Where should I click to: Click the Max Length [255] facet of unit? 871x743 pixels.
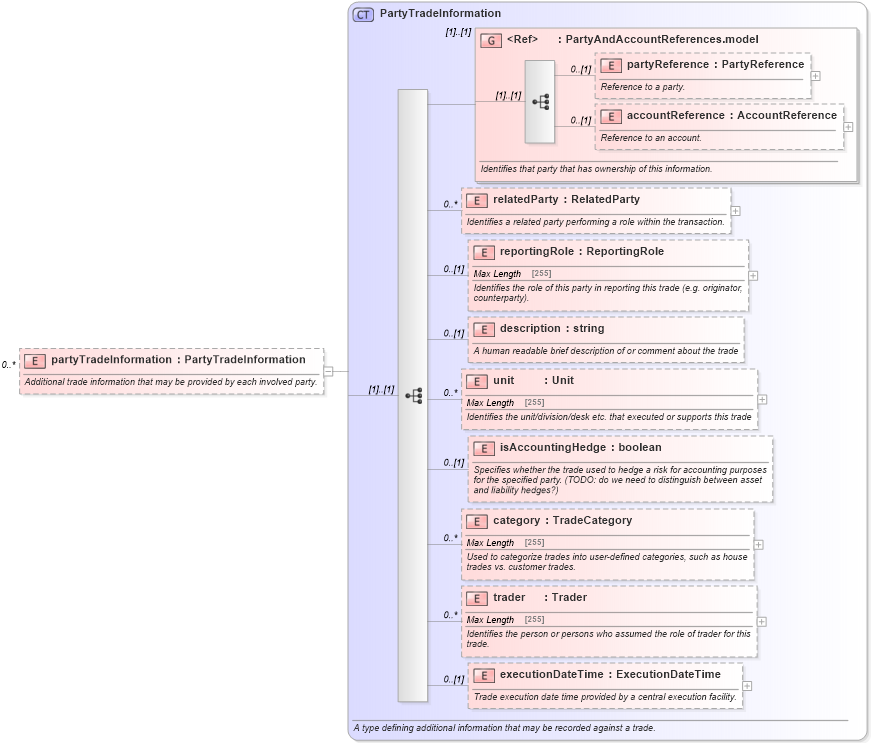coord(505,403)
